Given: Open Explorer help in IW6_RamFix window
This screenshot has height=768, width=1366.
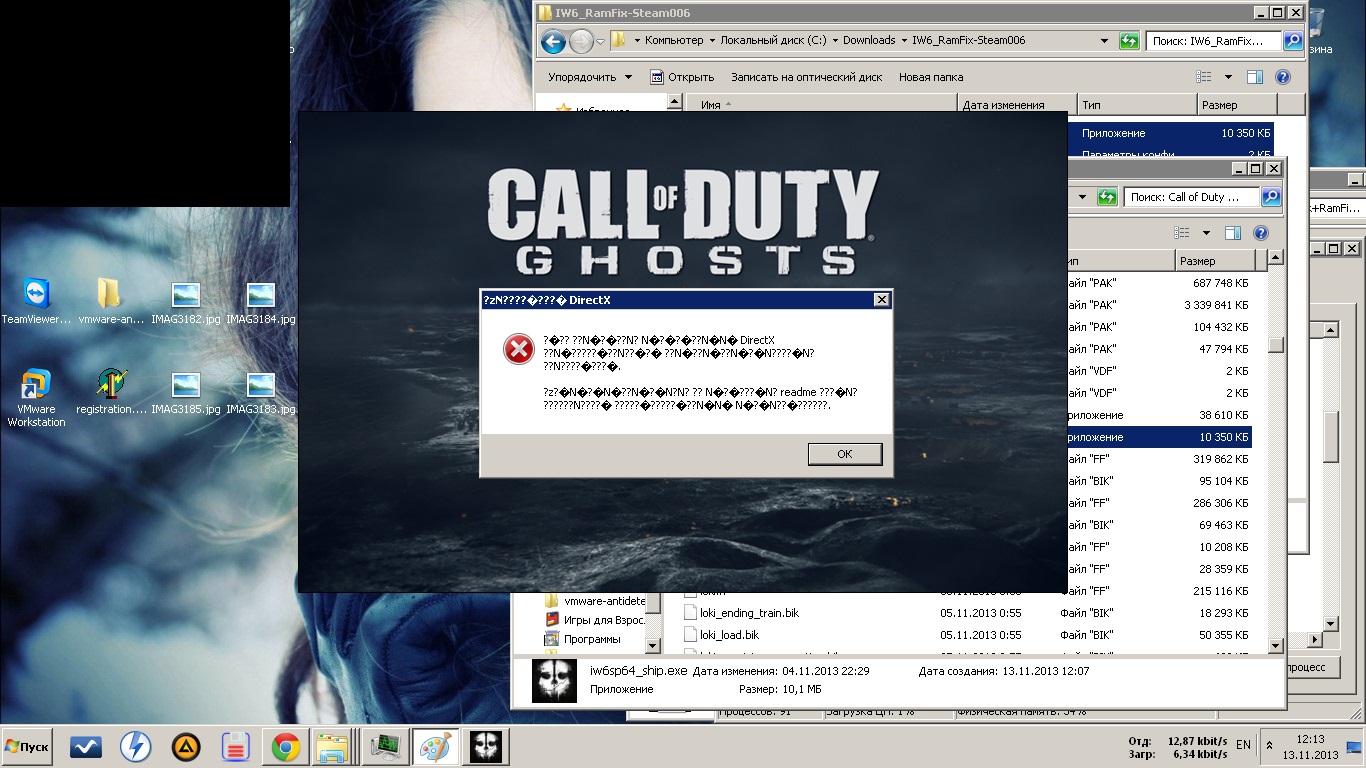Looking at the screenshot, I should (1283, 77).
